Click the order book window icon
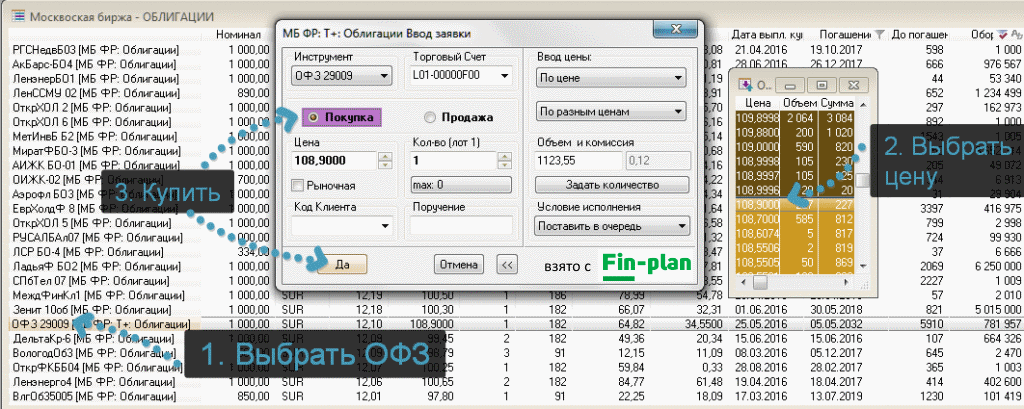This screenshot has height=409, width=1024. (x=744, y=84)
